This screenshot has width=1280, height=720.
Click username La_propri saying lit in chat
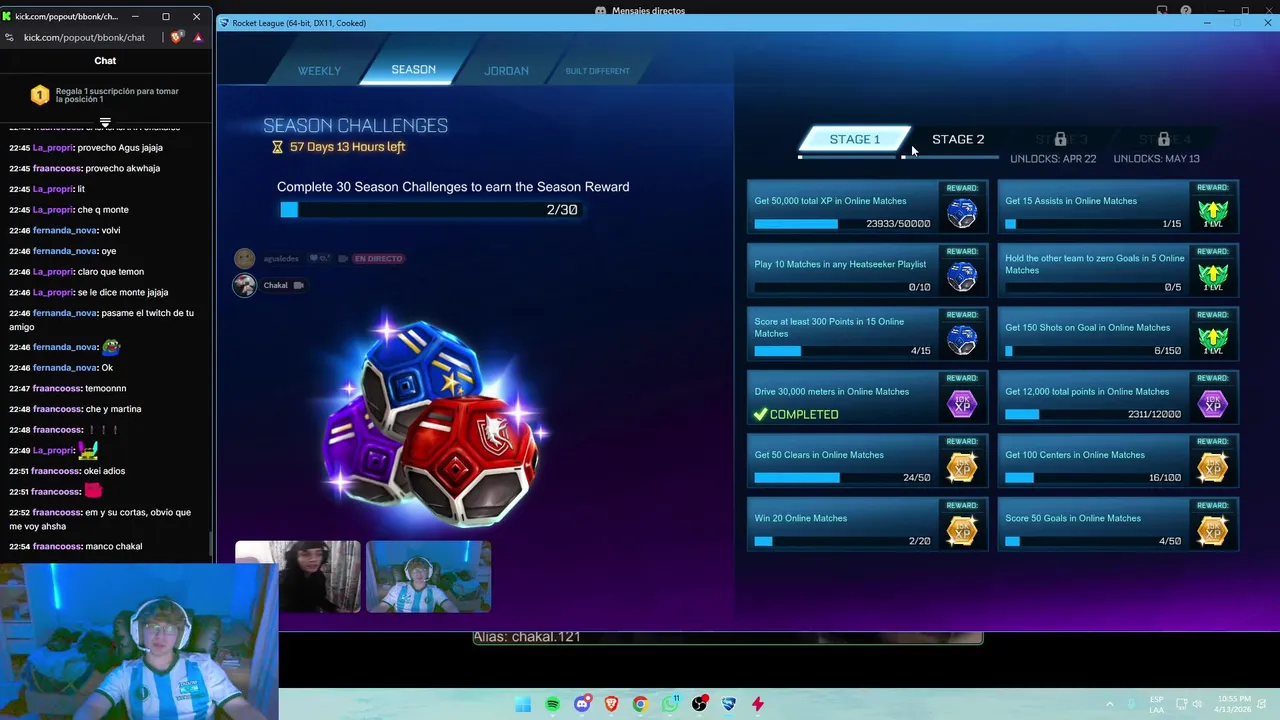click(53, 189)
